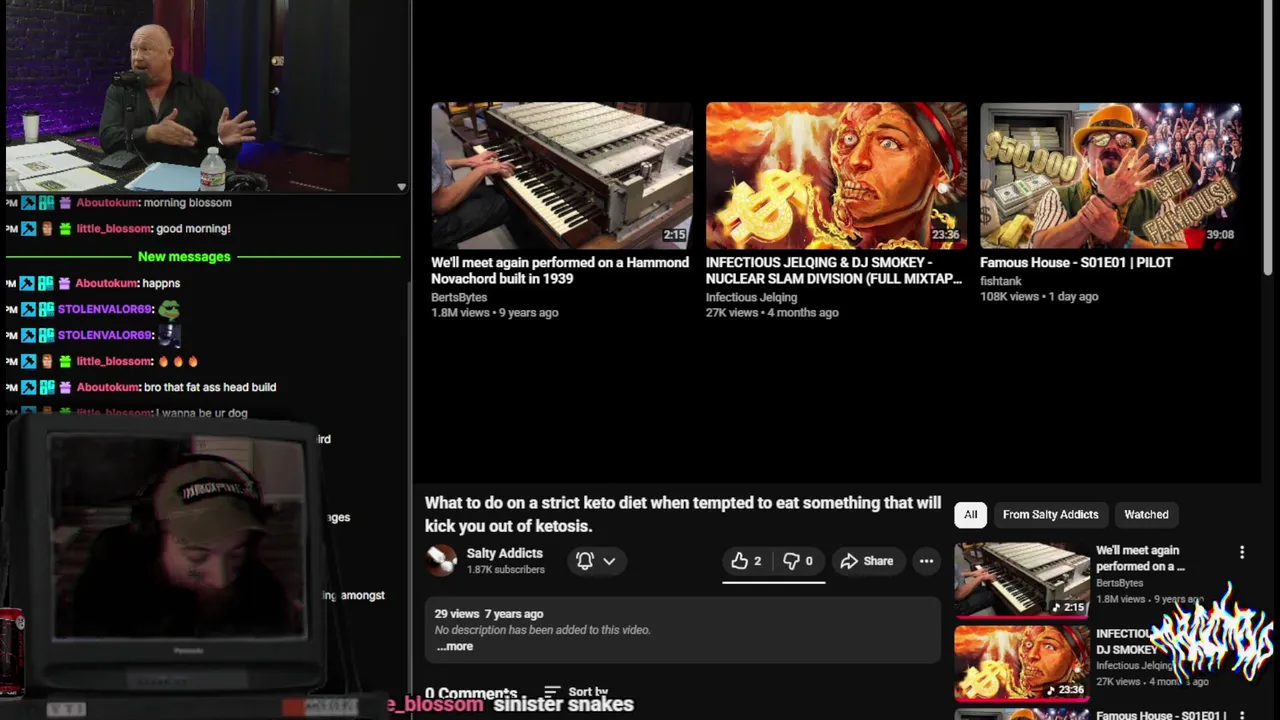Click the 0 Comments heading
This screenshot has height=720, width=1280.
pos(470,692)
